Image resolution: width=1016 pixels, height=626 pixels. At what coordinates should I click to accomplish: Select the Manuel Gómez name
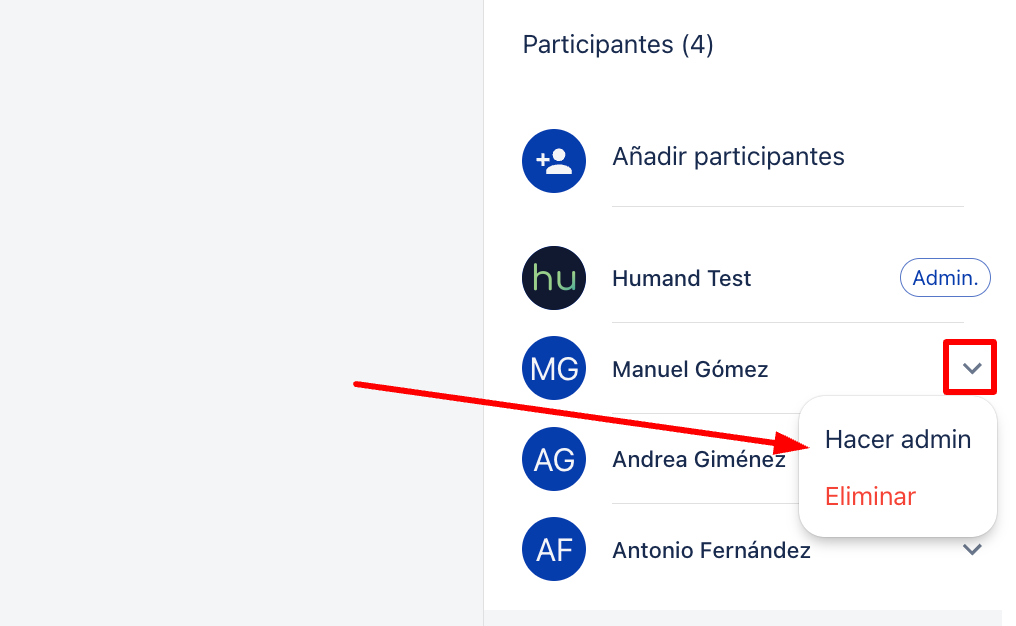690,369
